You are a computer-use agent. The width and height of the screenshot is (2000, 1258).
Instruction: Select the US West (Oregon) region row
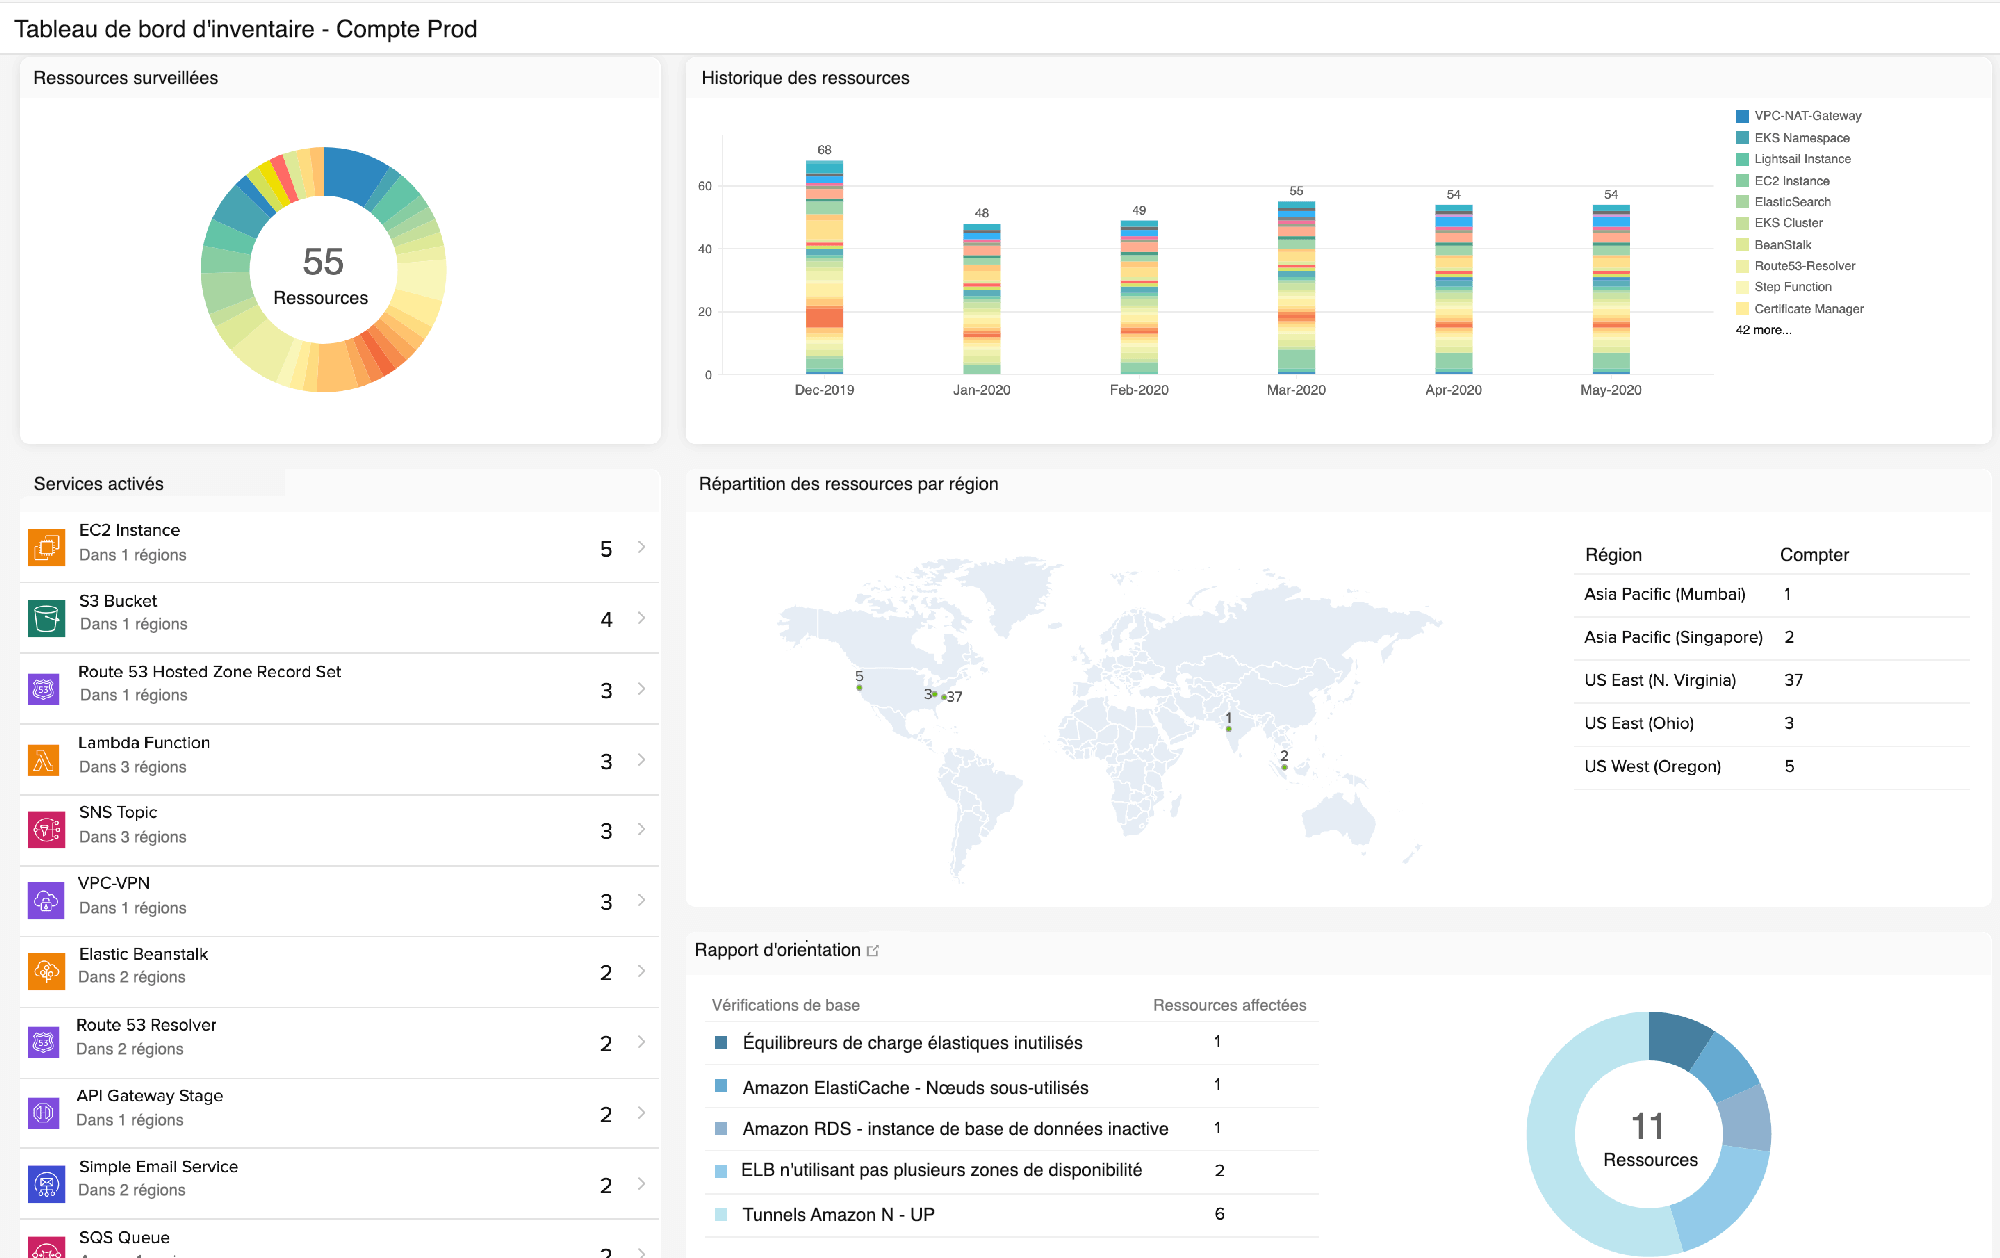tap(1772, 766)
